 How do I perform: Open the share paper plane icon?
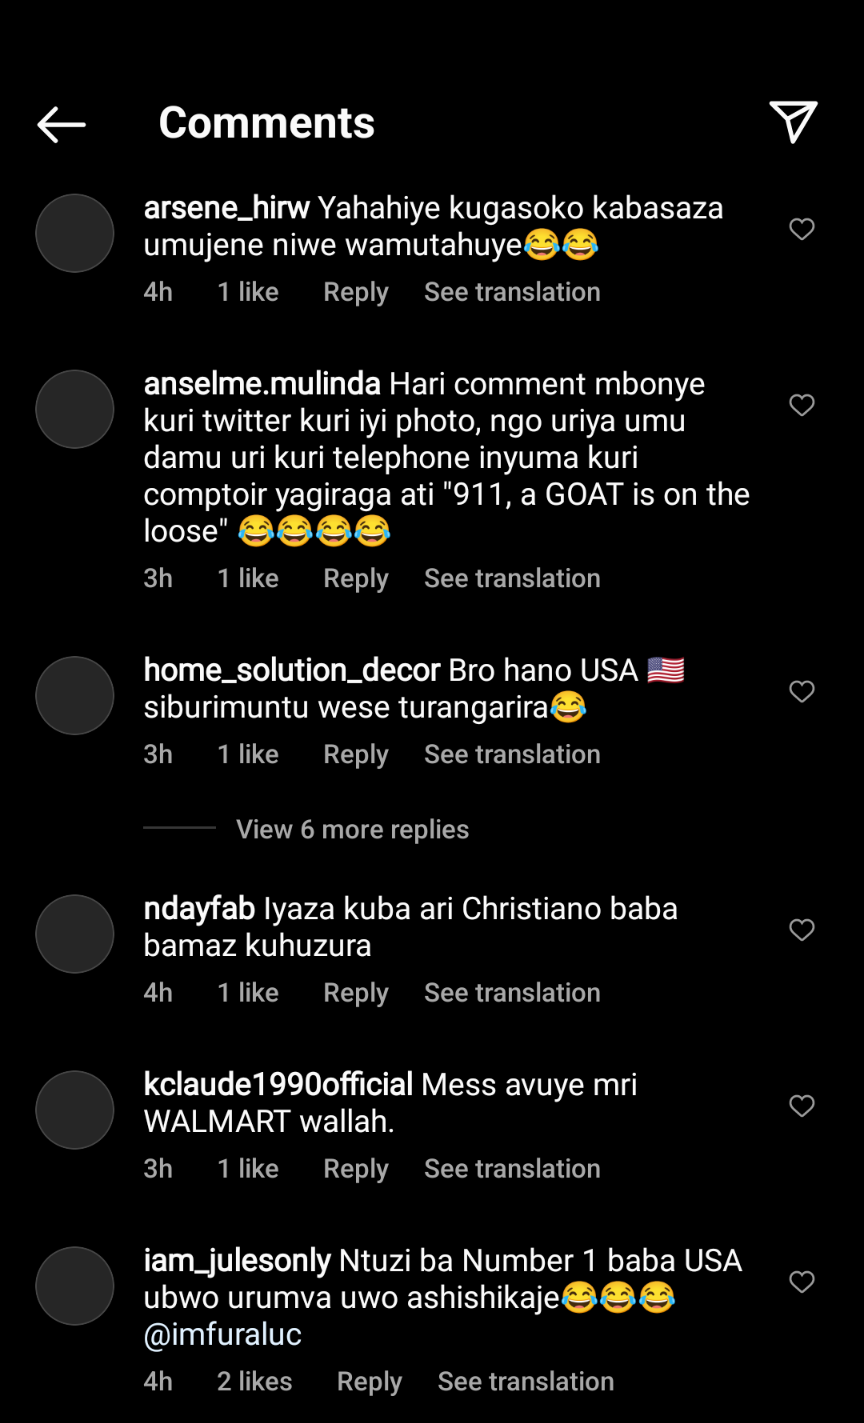tap(794, 122)
